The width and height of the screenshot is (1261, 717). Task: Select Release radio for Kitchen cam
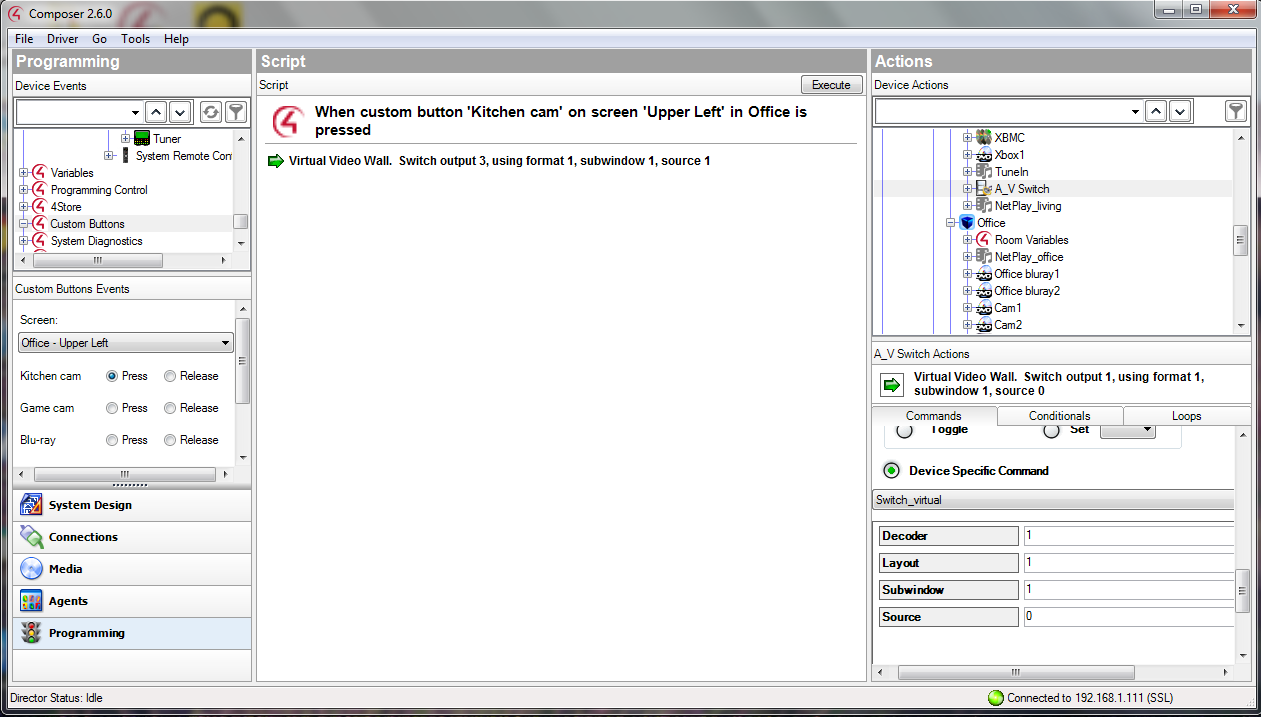(x=171, y=376)
